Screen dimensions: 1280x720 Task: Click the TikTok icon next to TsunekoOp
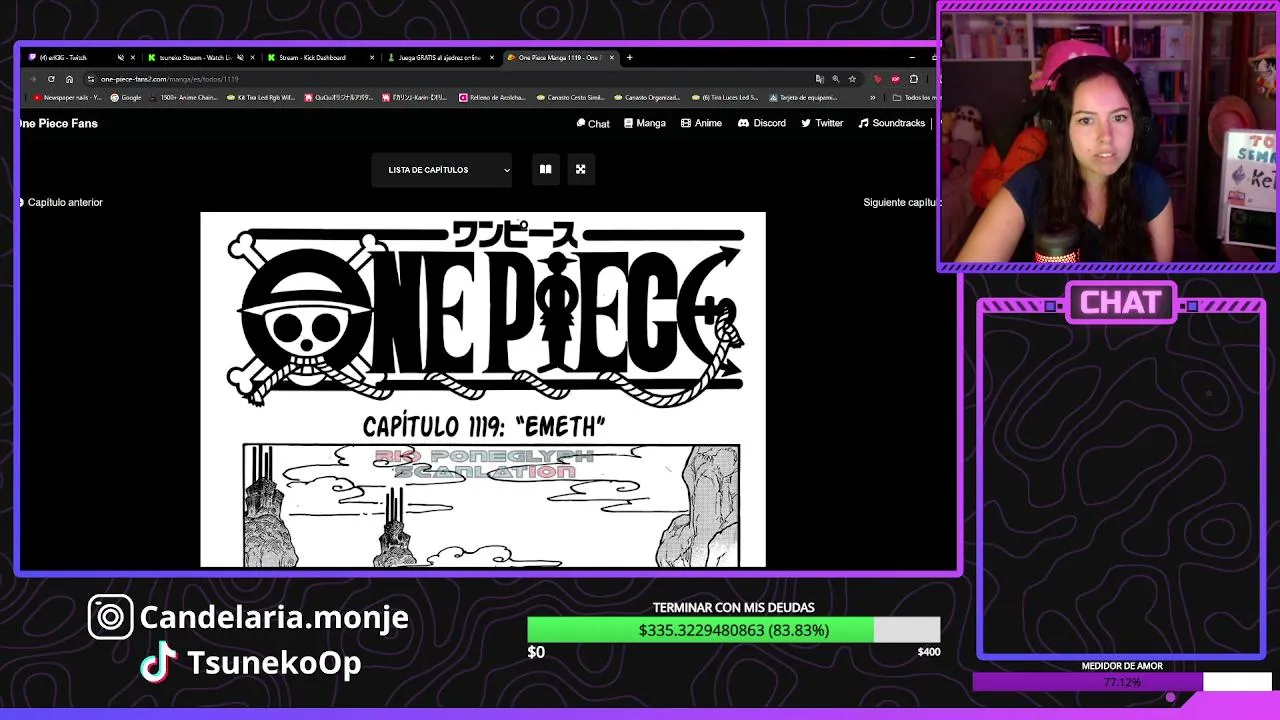click(158, 662)
